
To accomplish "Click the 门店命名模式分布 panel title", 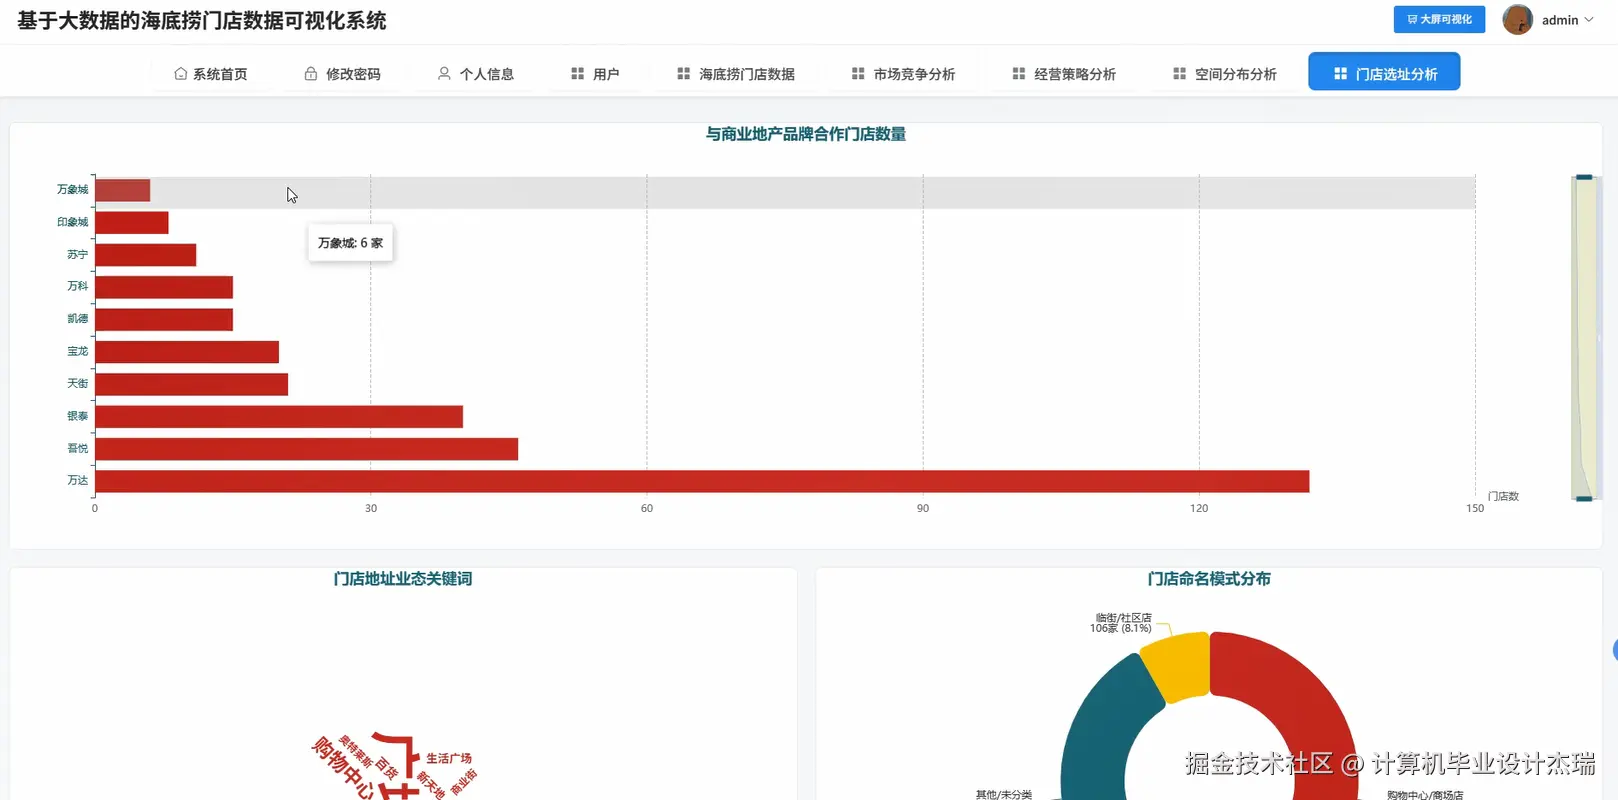I will pos(1209,579).
